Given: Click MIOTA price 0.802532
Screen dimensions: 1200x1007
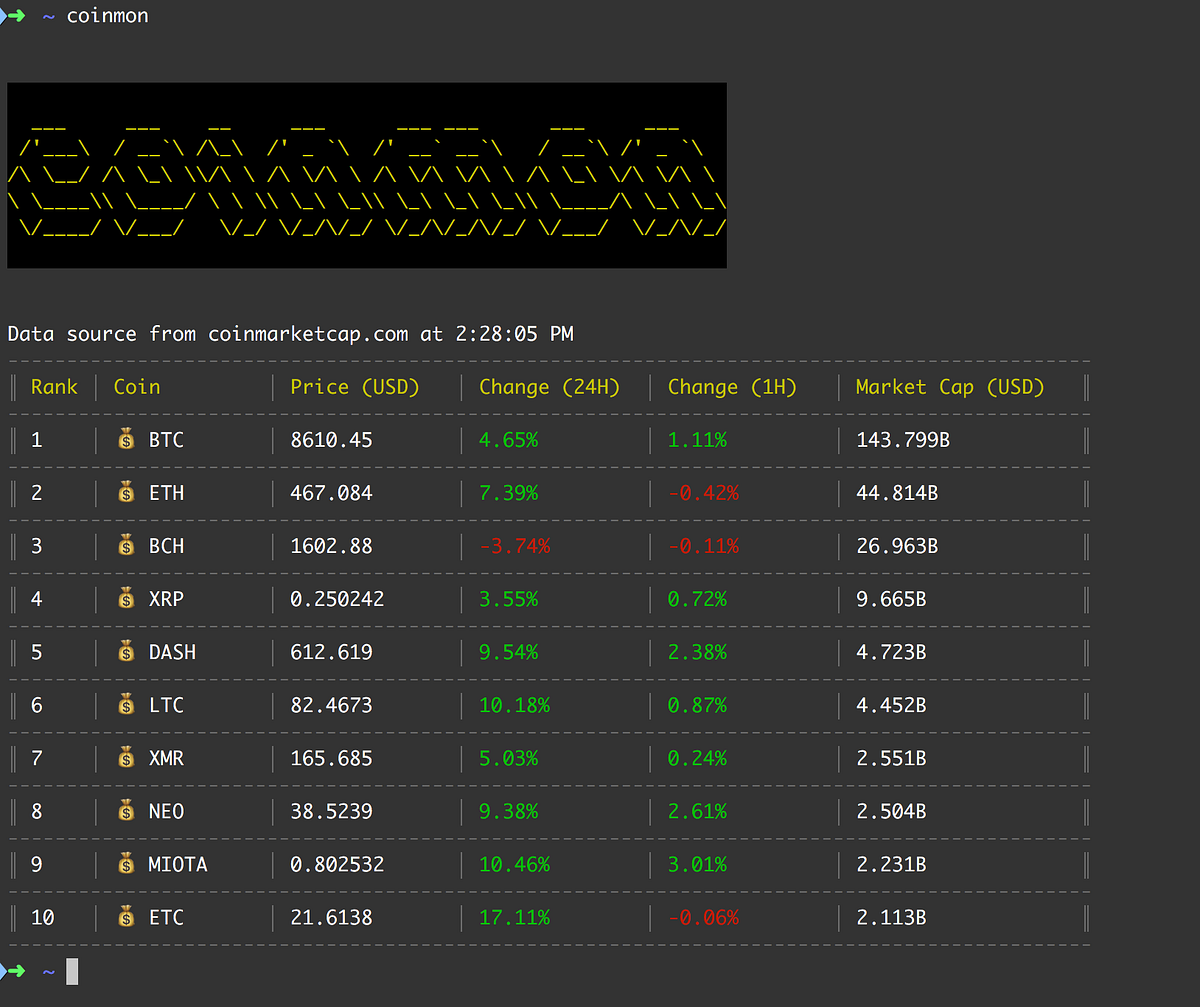Looking at the screenshot, I should pos(337,864).
